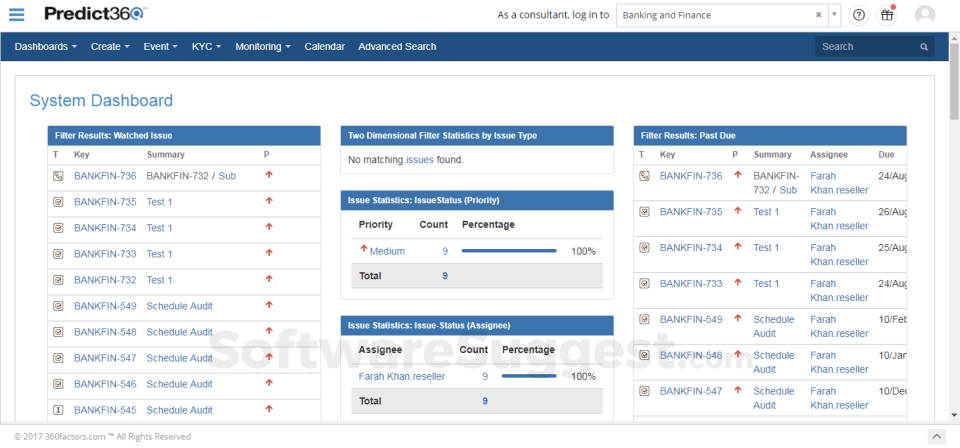Click the priority arrow for BANKFIN-735 in Watched Issue
Viewport: 960px width, 448px height.
(x=268, y=201)
